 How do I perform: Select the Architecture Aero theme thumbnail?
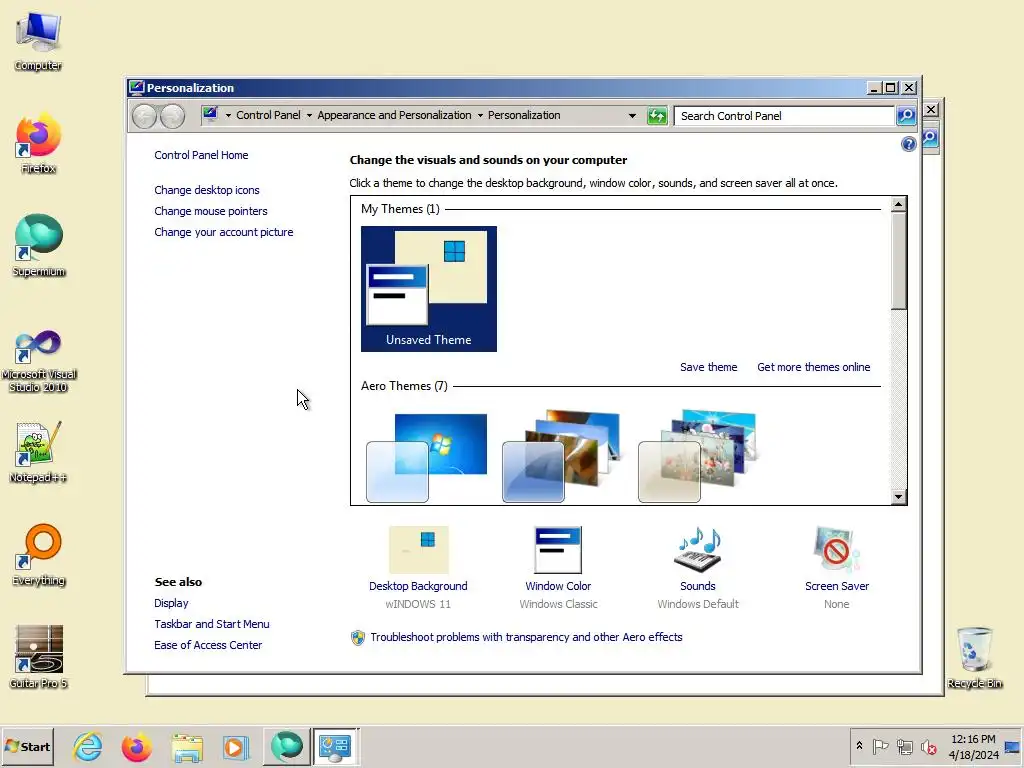coord(561,456)
